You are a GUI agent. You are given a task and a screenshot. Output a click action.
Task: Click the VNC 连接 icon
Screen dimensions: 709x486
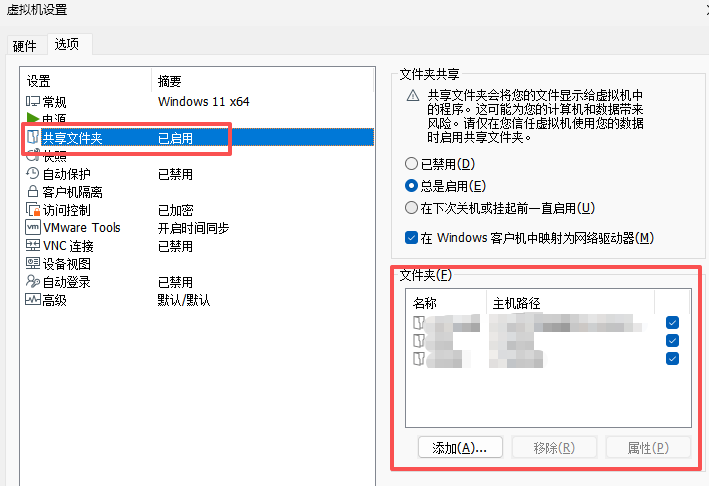click(x=33, y=245)
